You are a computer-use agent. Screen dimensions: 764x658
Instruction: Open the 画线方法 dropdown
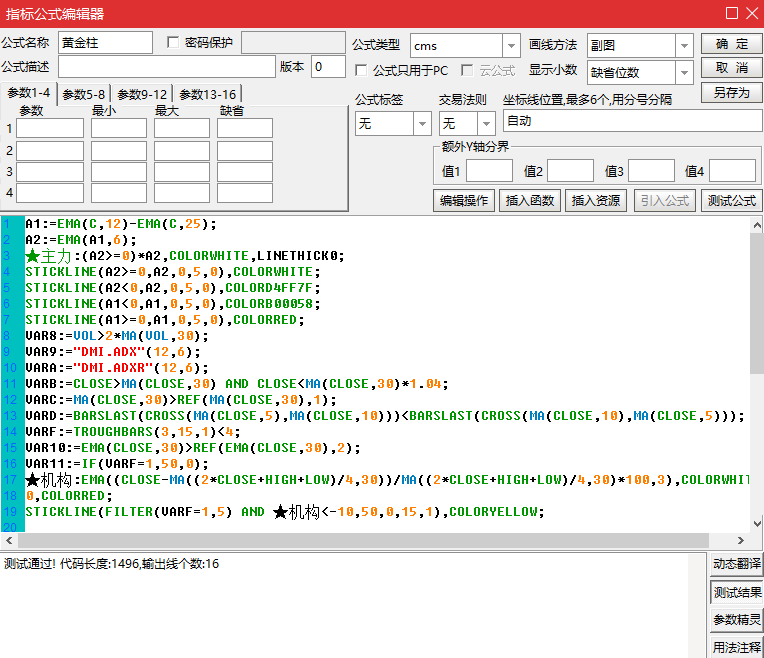[x=684, y=46]
